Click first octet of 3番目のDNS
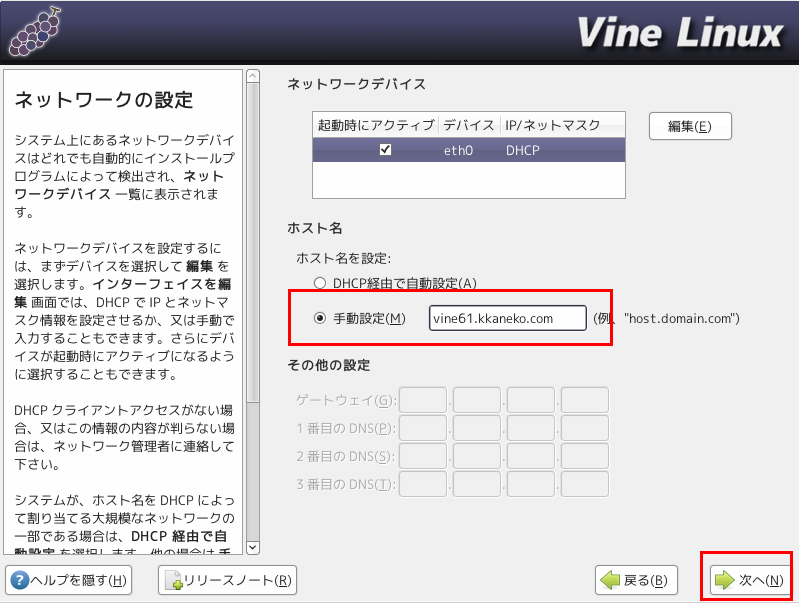 pos(423,484)
